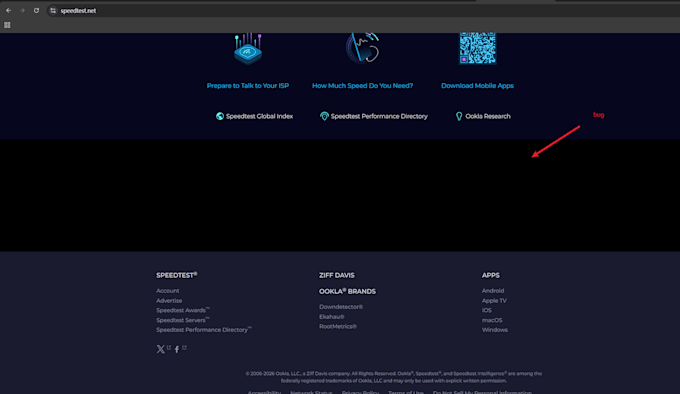
Task: Open site information icon in address bar
Action: point(53,10)
